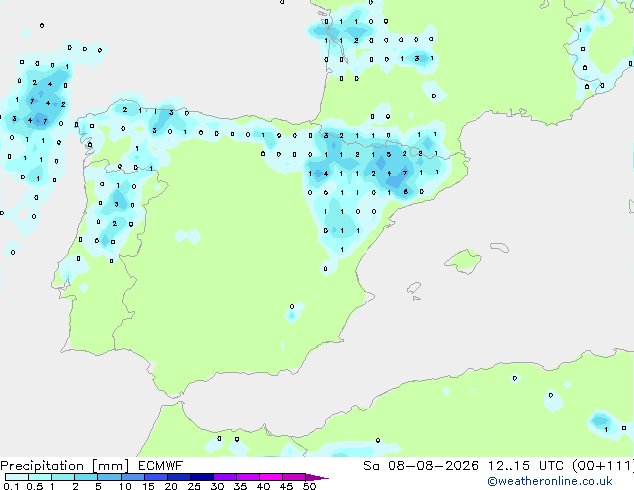Click the '50' legend scale value
634x490 pixels.
click(x=309, y=486)
